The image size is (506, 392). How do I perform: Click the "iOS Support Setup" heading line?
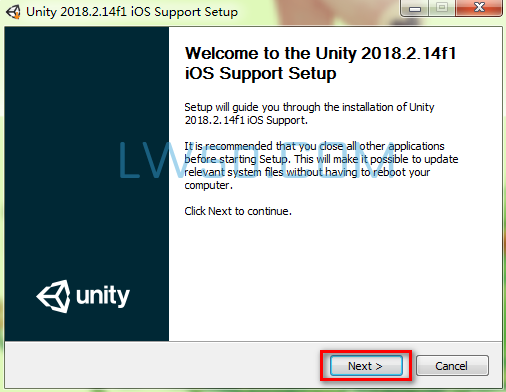[x=260, y=74]
